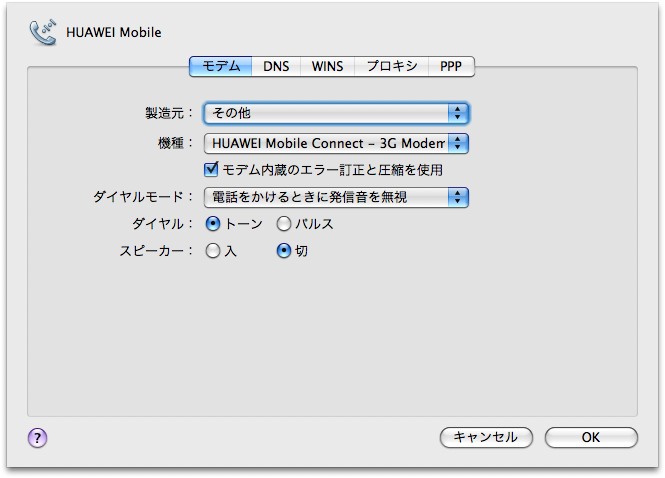Select speaker 切 radio button
Viewport: 665px width, 478px height.
click(283, 251)
